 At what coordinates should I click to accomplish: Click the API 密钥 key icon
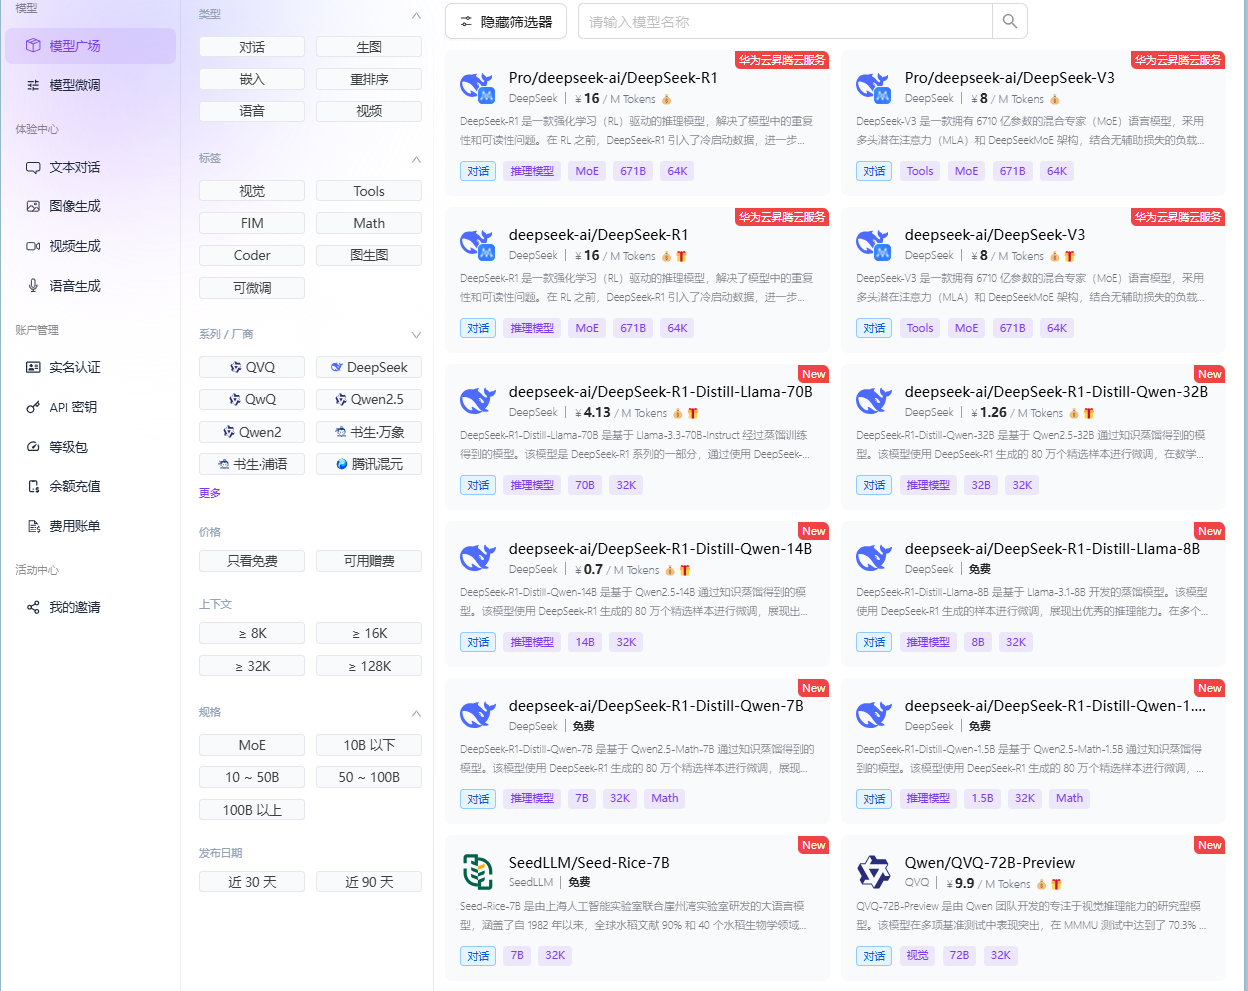pyautogui.click(x=33, y=407)
